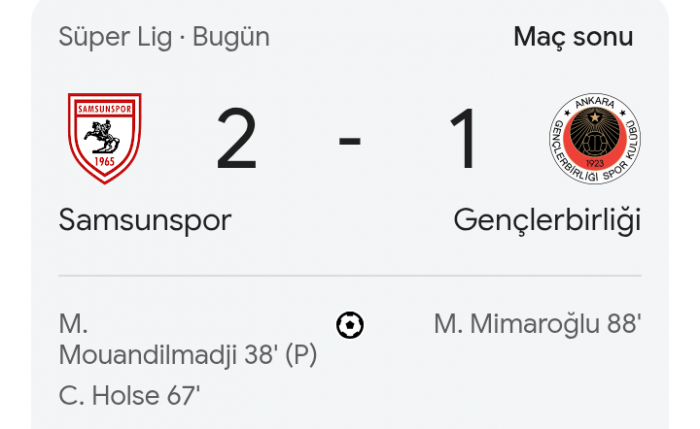Click the 88' goal minute
The width and height of the screenshot is (700, 429).
[x=624, y=324]
